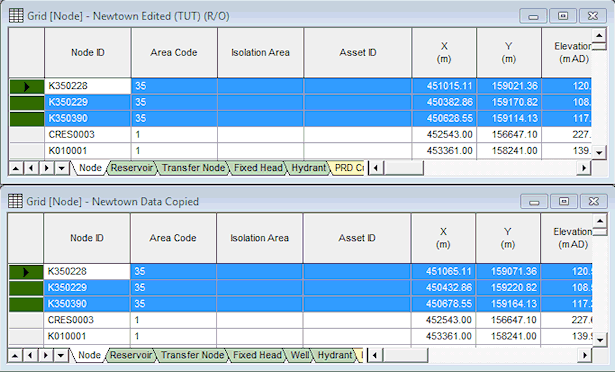Click Y value 159170.82 in Newtown Edited

(x=509, y=102)
